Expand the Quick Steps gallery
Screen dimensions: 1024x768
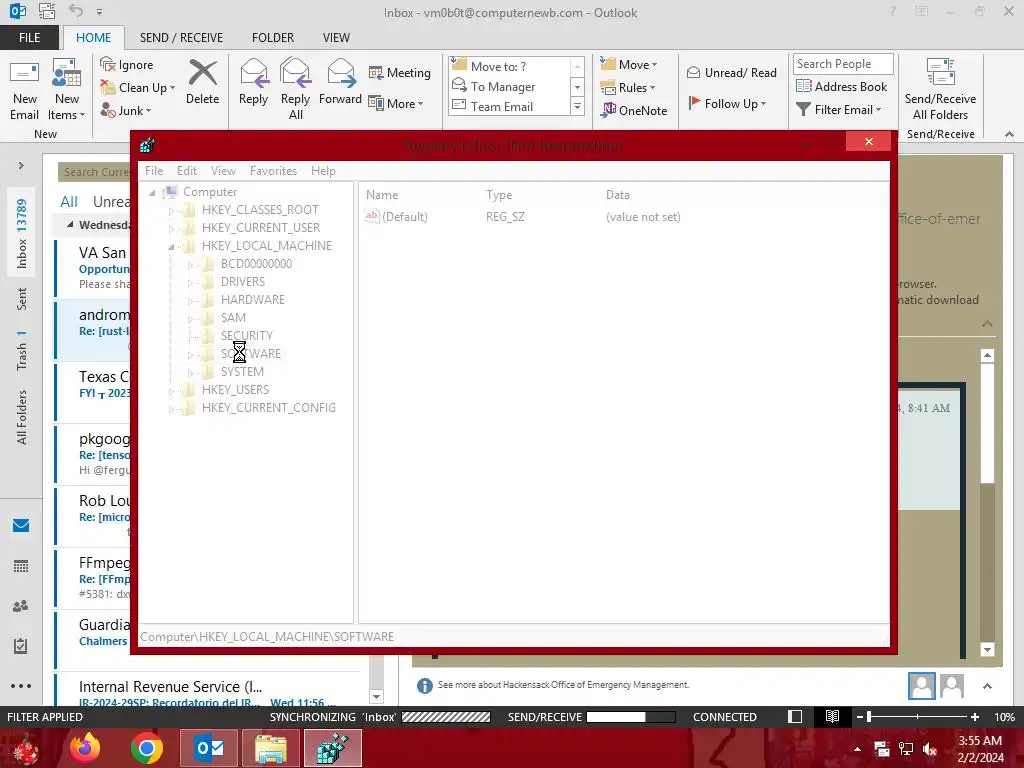[x=577, y=107]
